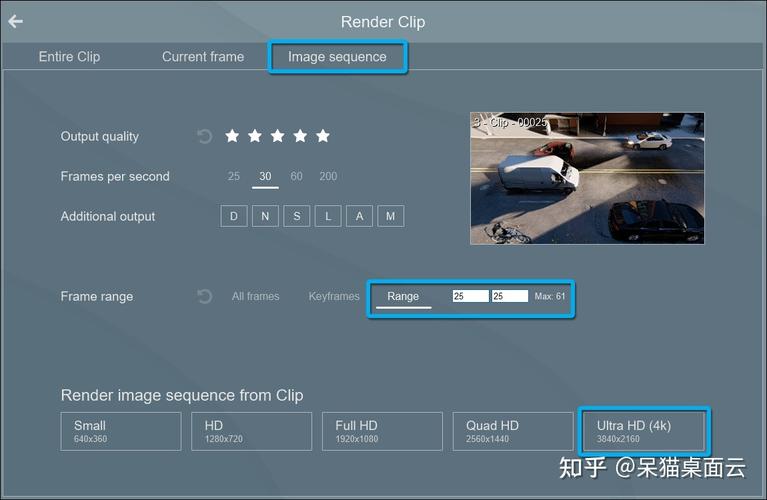Viewport: 767px width, 500px height.
Task: Select 200 frames per second
Action: coord(328,176)
